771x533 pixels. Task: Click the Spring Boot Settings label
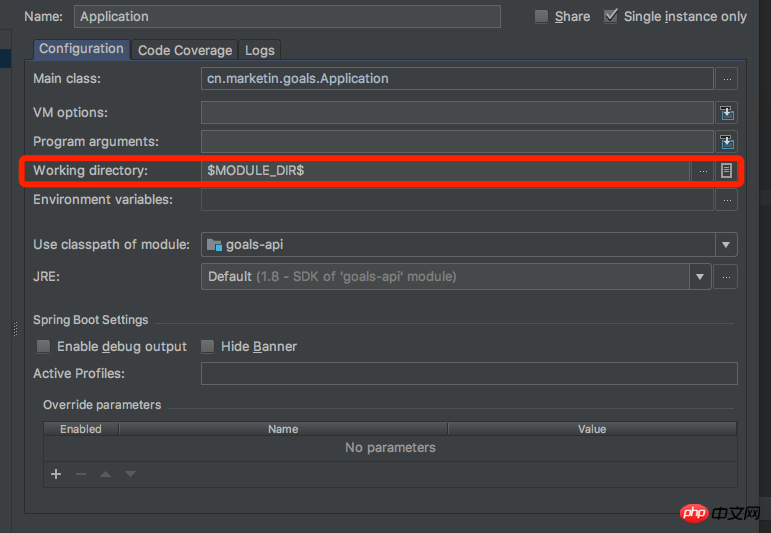point(90,320)
